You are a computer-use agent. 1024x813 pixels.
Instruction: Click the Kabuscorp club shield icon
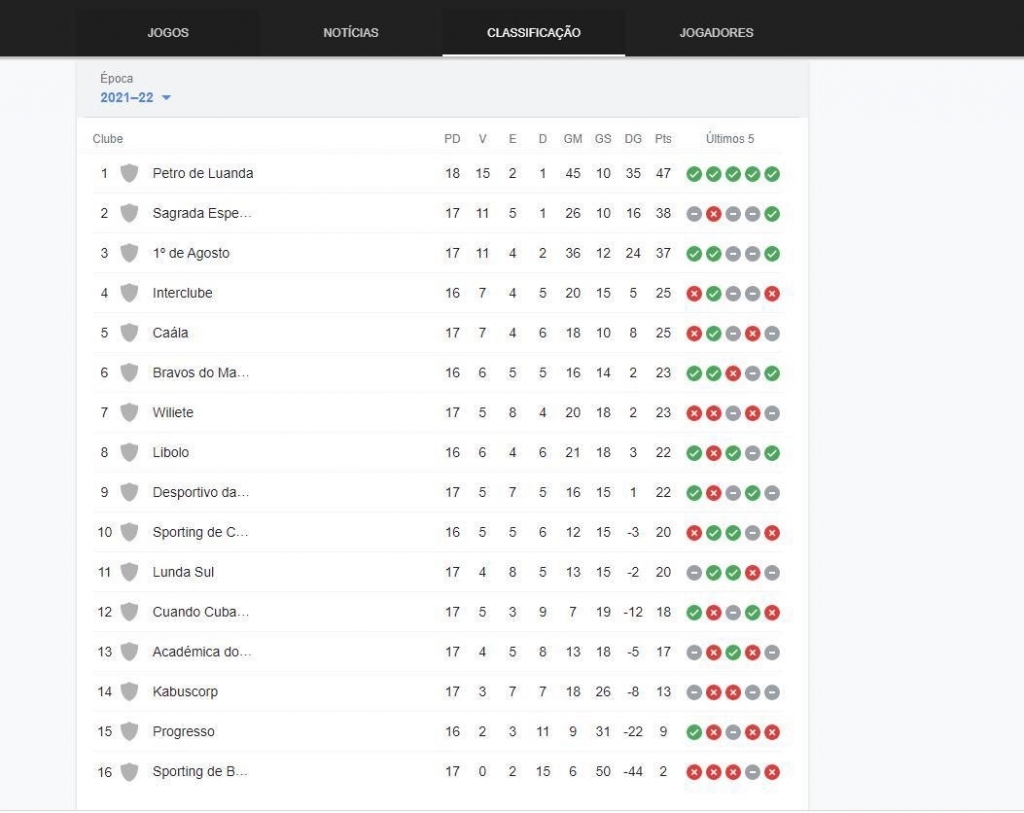pos(129,691)
